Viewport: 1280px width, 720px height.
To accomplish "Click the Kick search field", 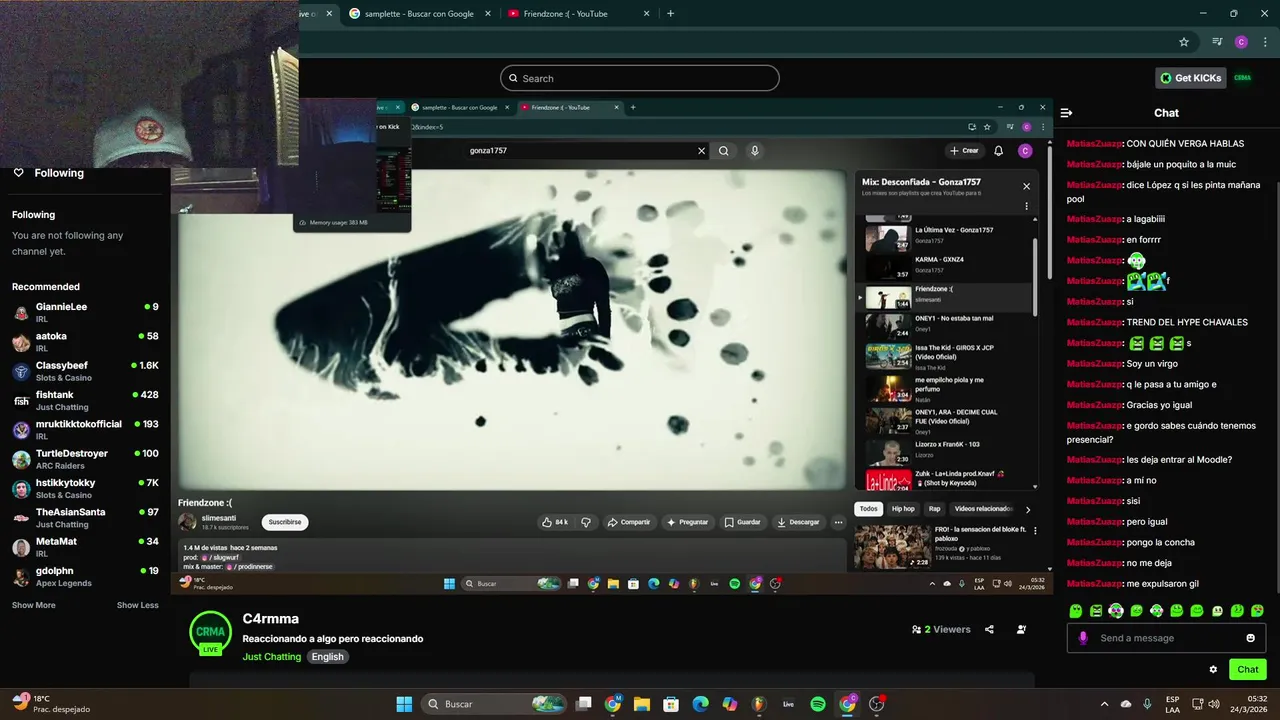I will coord(640,78).
